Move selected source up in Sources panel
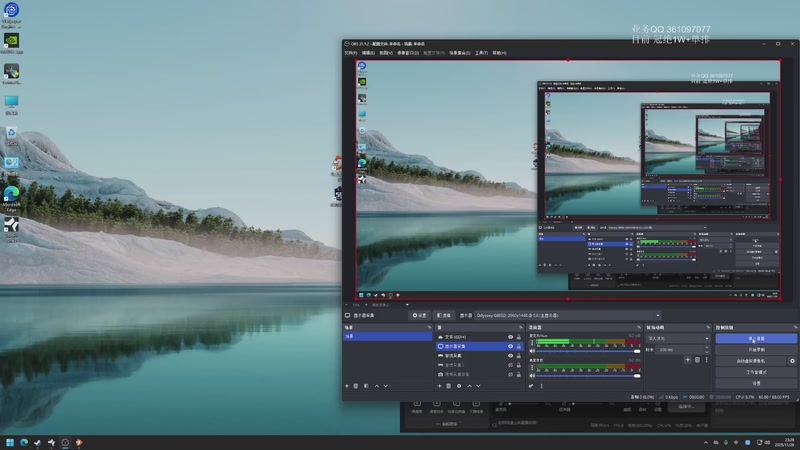The height and width of the screenshot is (450, 800). click(x=469, y=386)
